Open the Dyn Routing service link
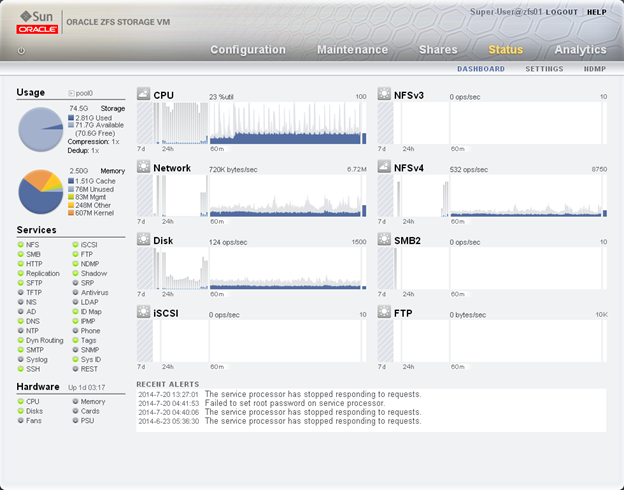 [45, 340]
